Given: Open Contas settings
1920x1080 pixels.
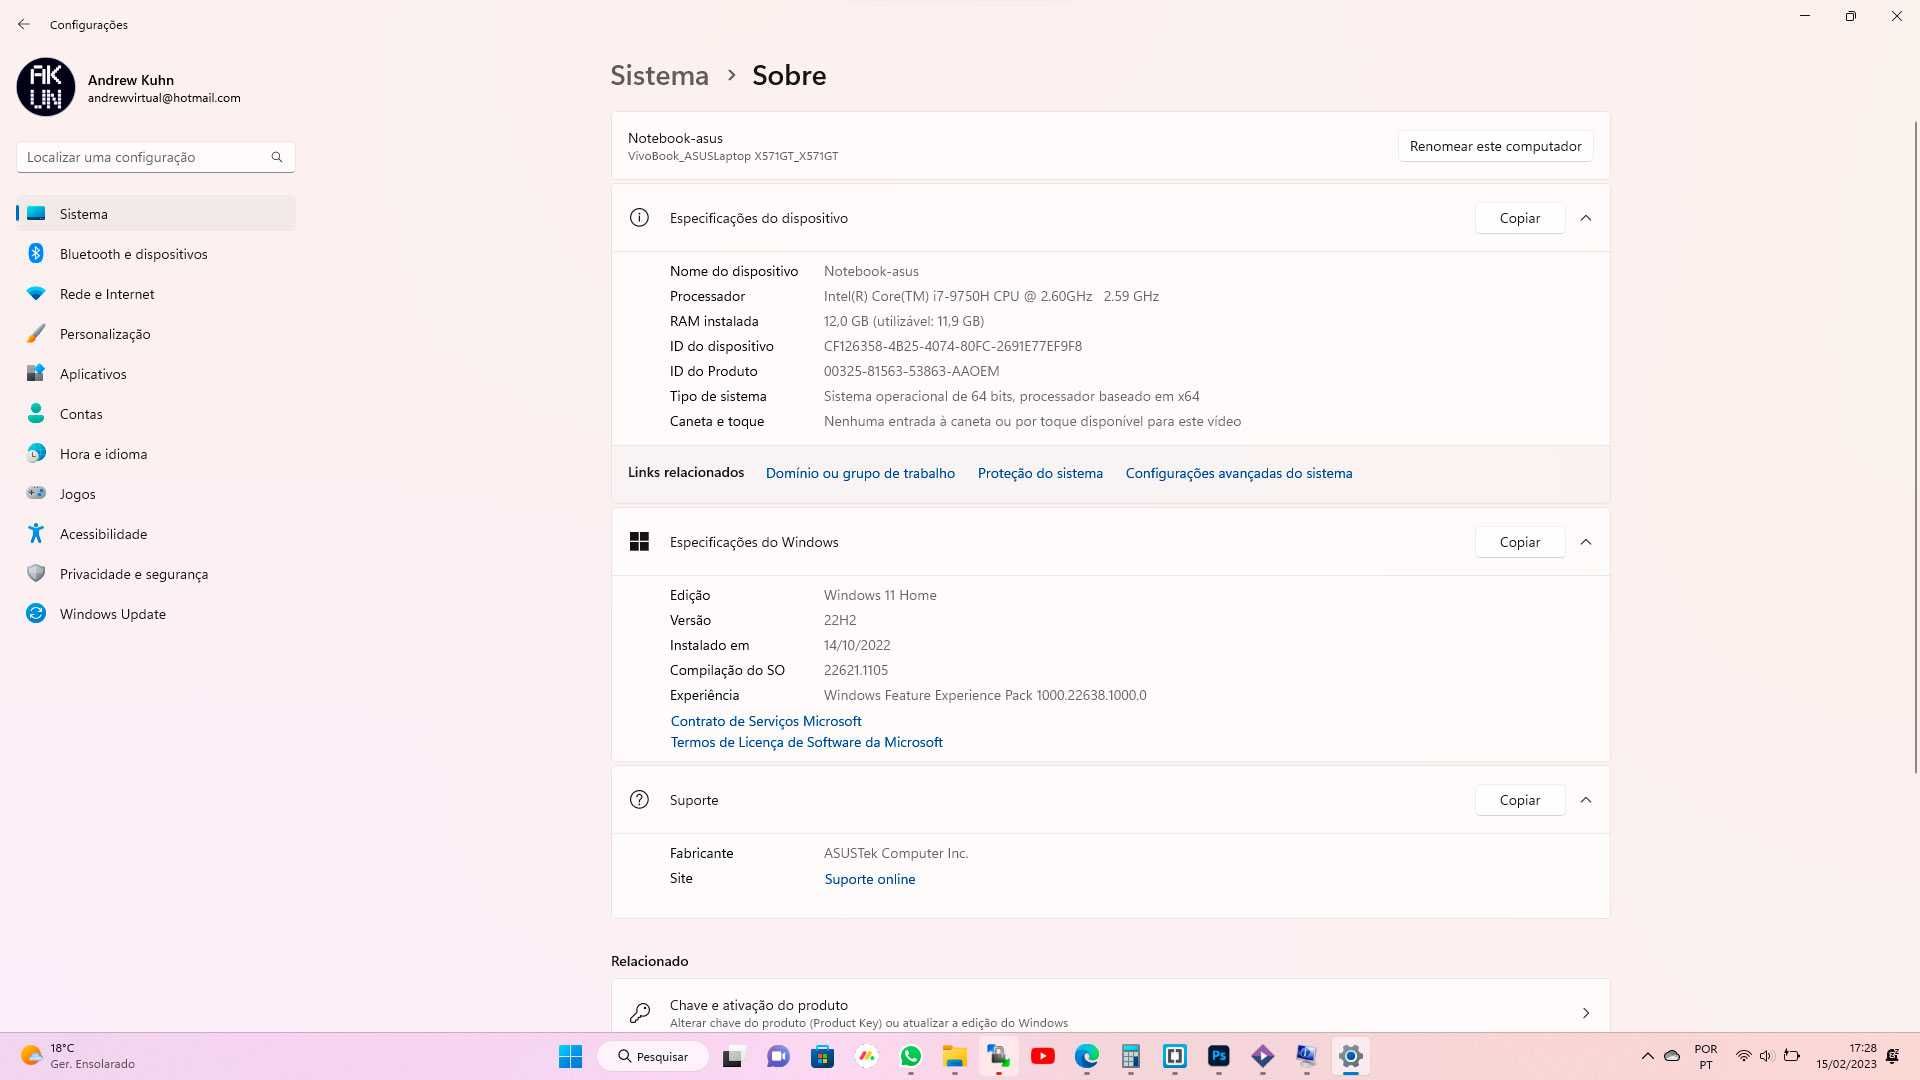Looking at the screenshot, I should pyautogui.click(x=155, y=414).
